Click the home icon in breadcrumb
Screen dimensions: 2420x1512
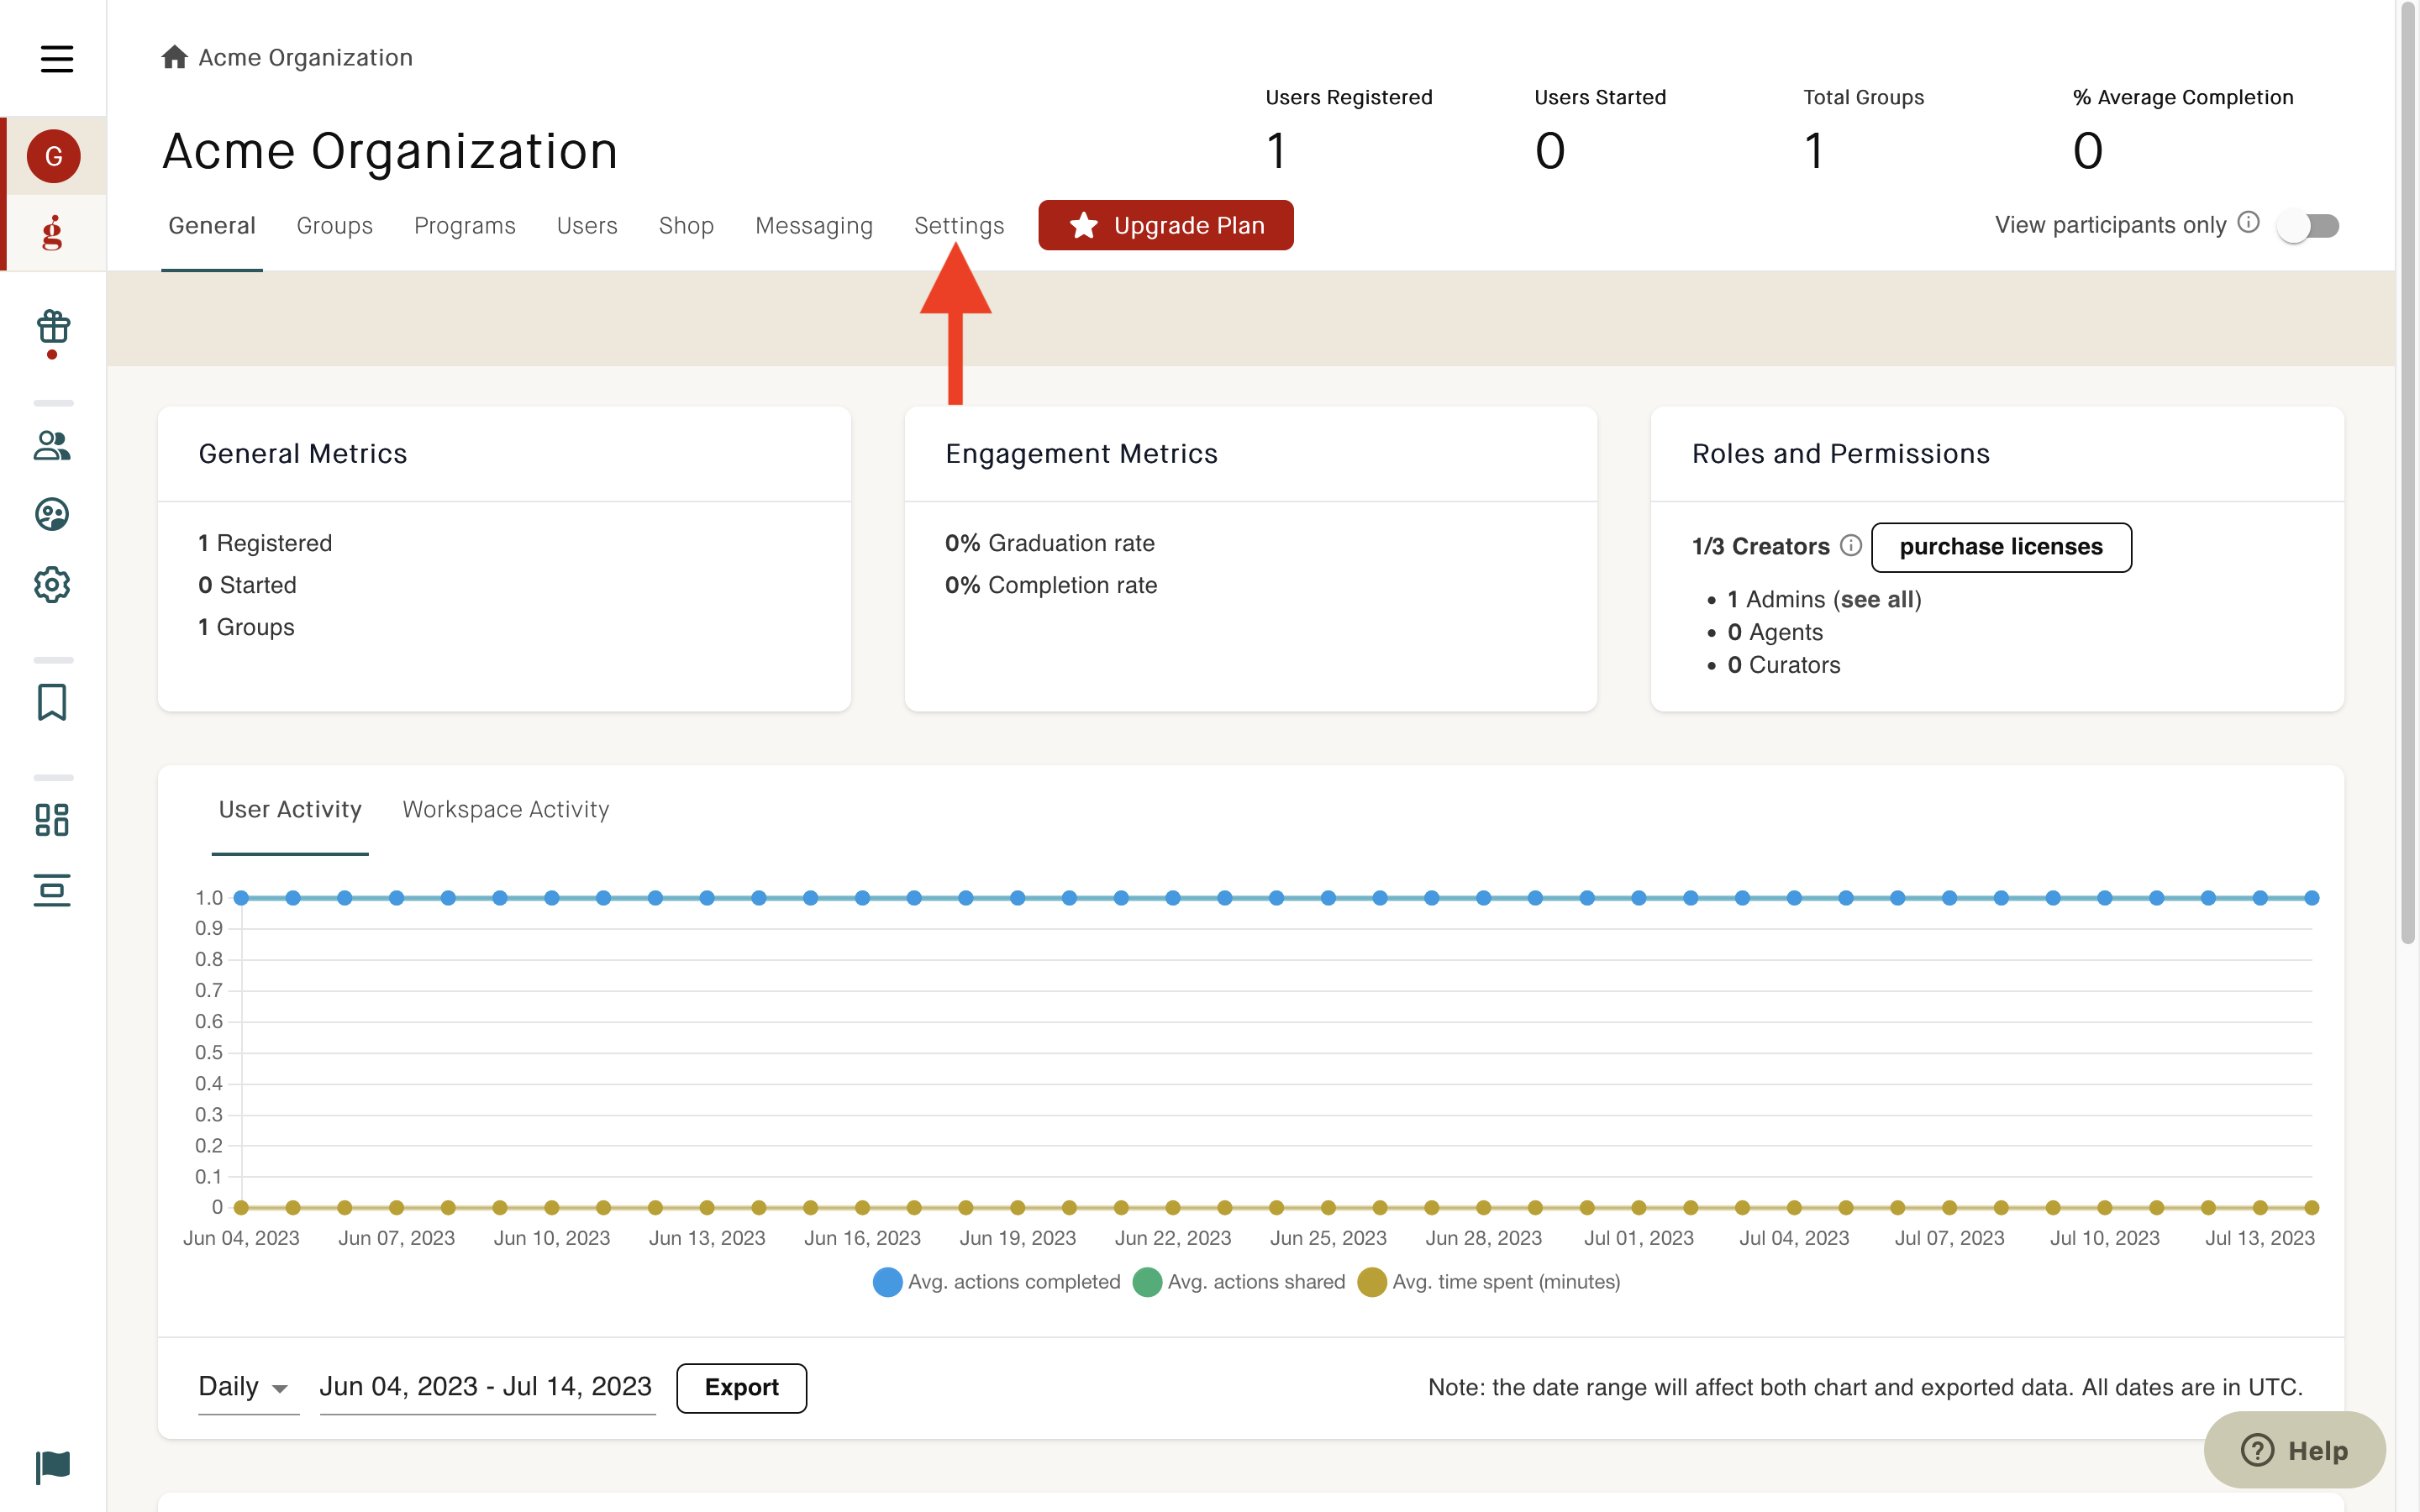pos(174,57)
